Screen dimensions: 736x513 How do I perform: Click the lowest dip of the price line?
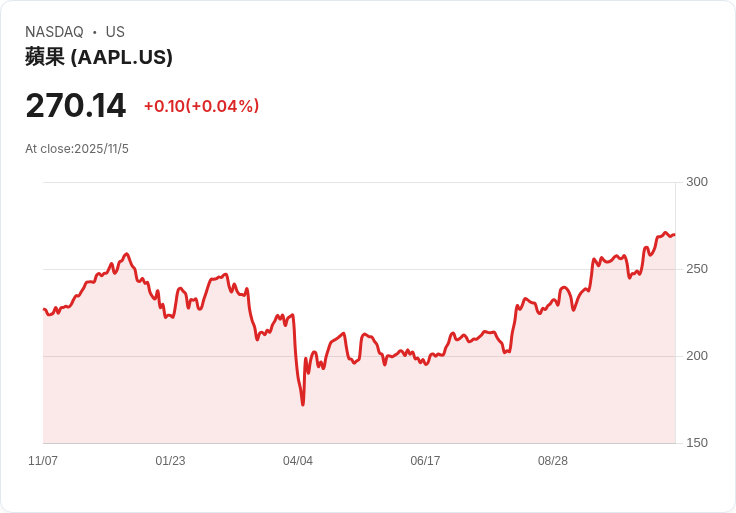click(x=302, y=404)
